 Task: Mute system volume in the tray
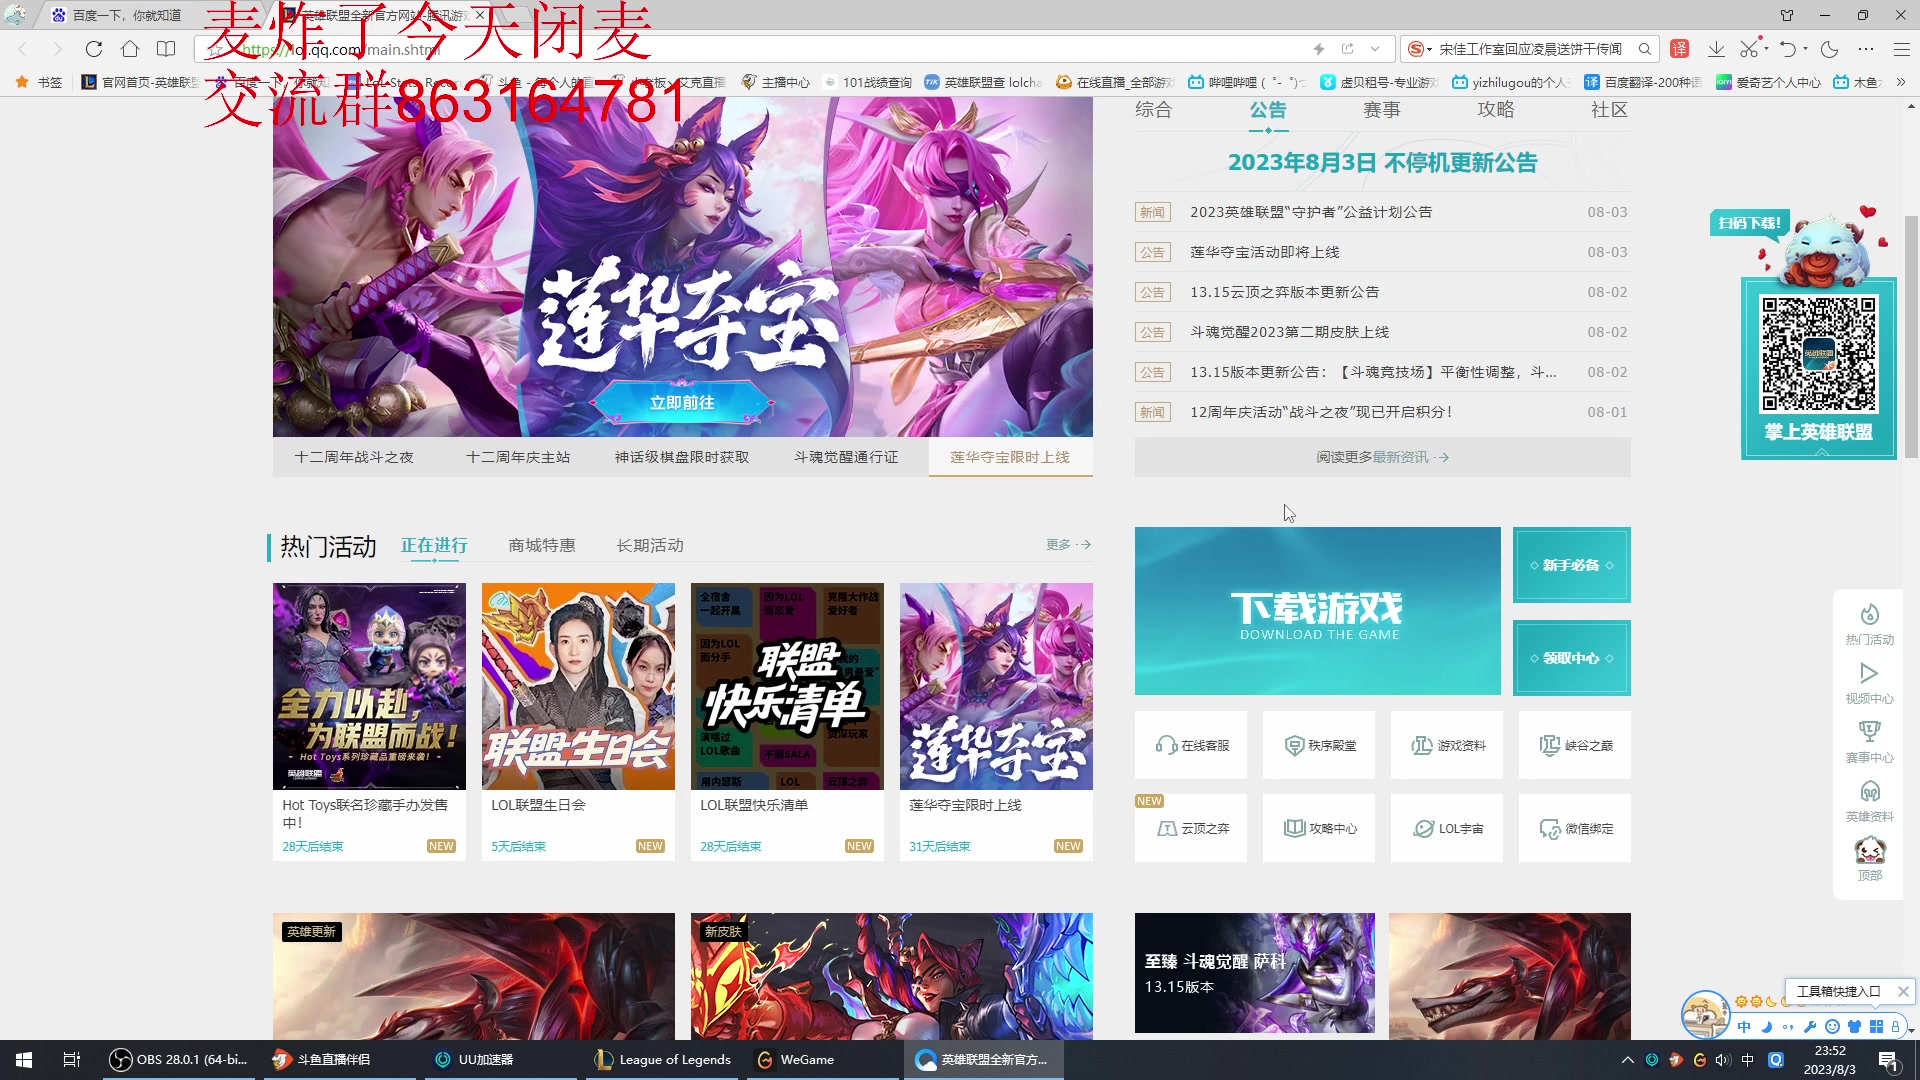(1722, 1059)
